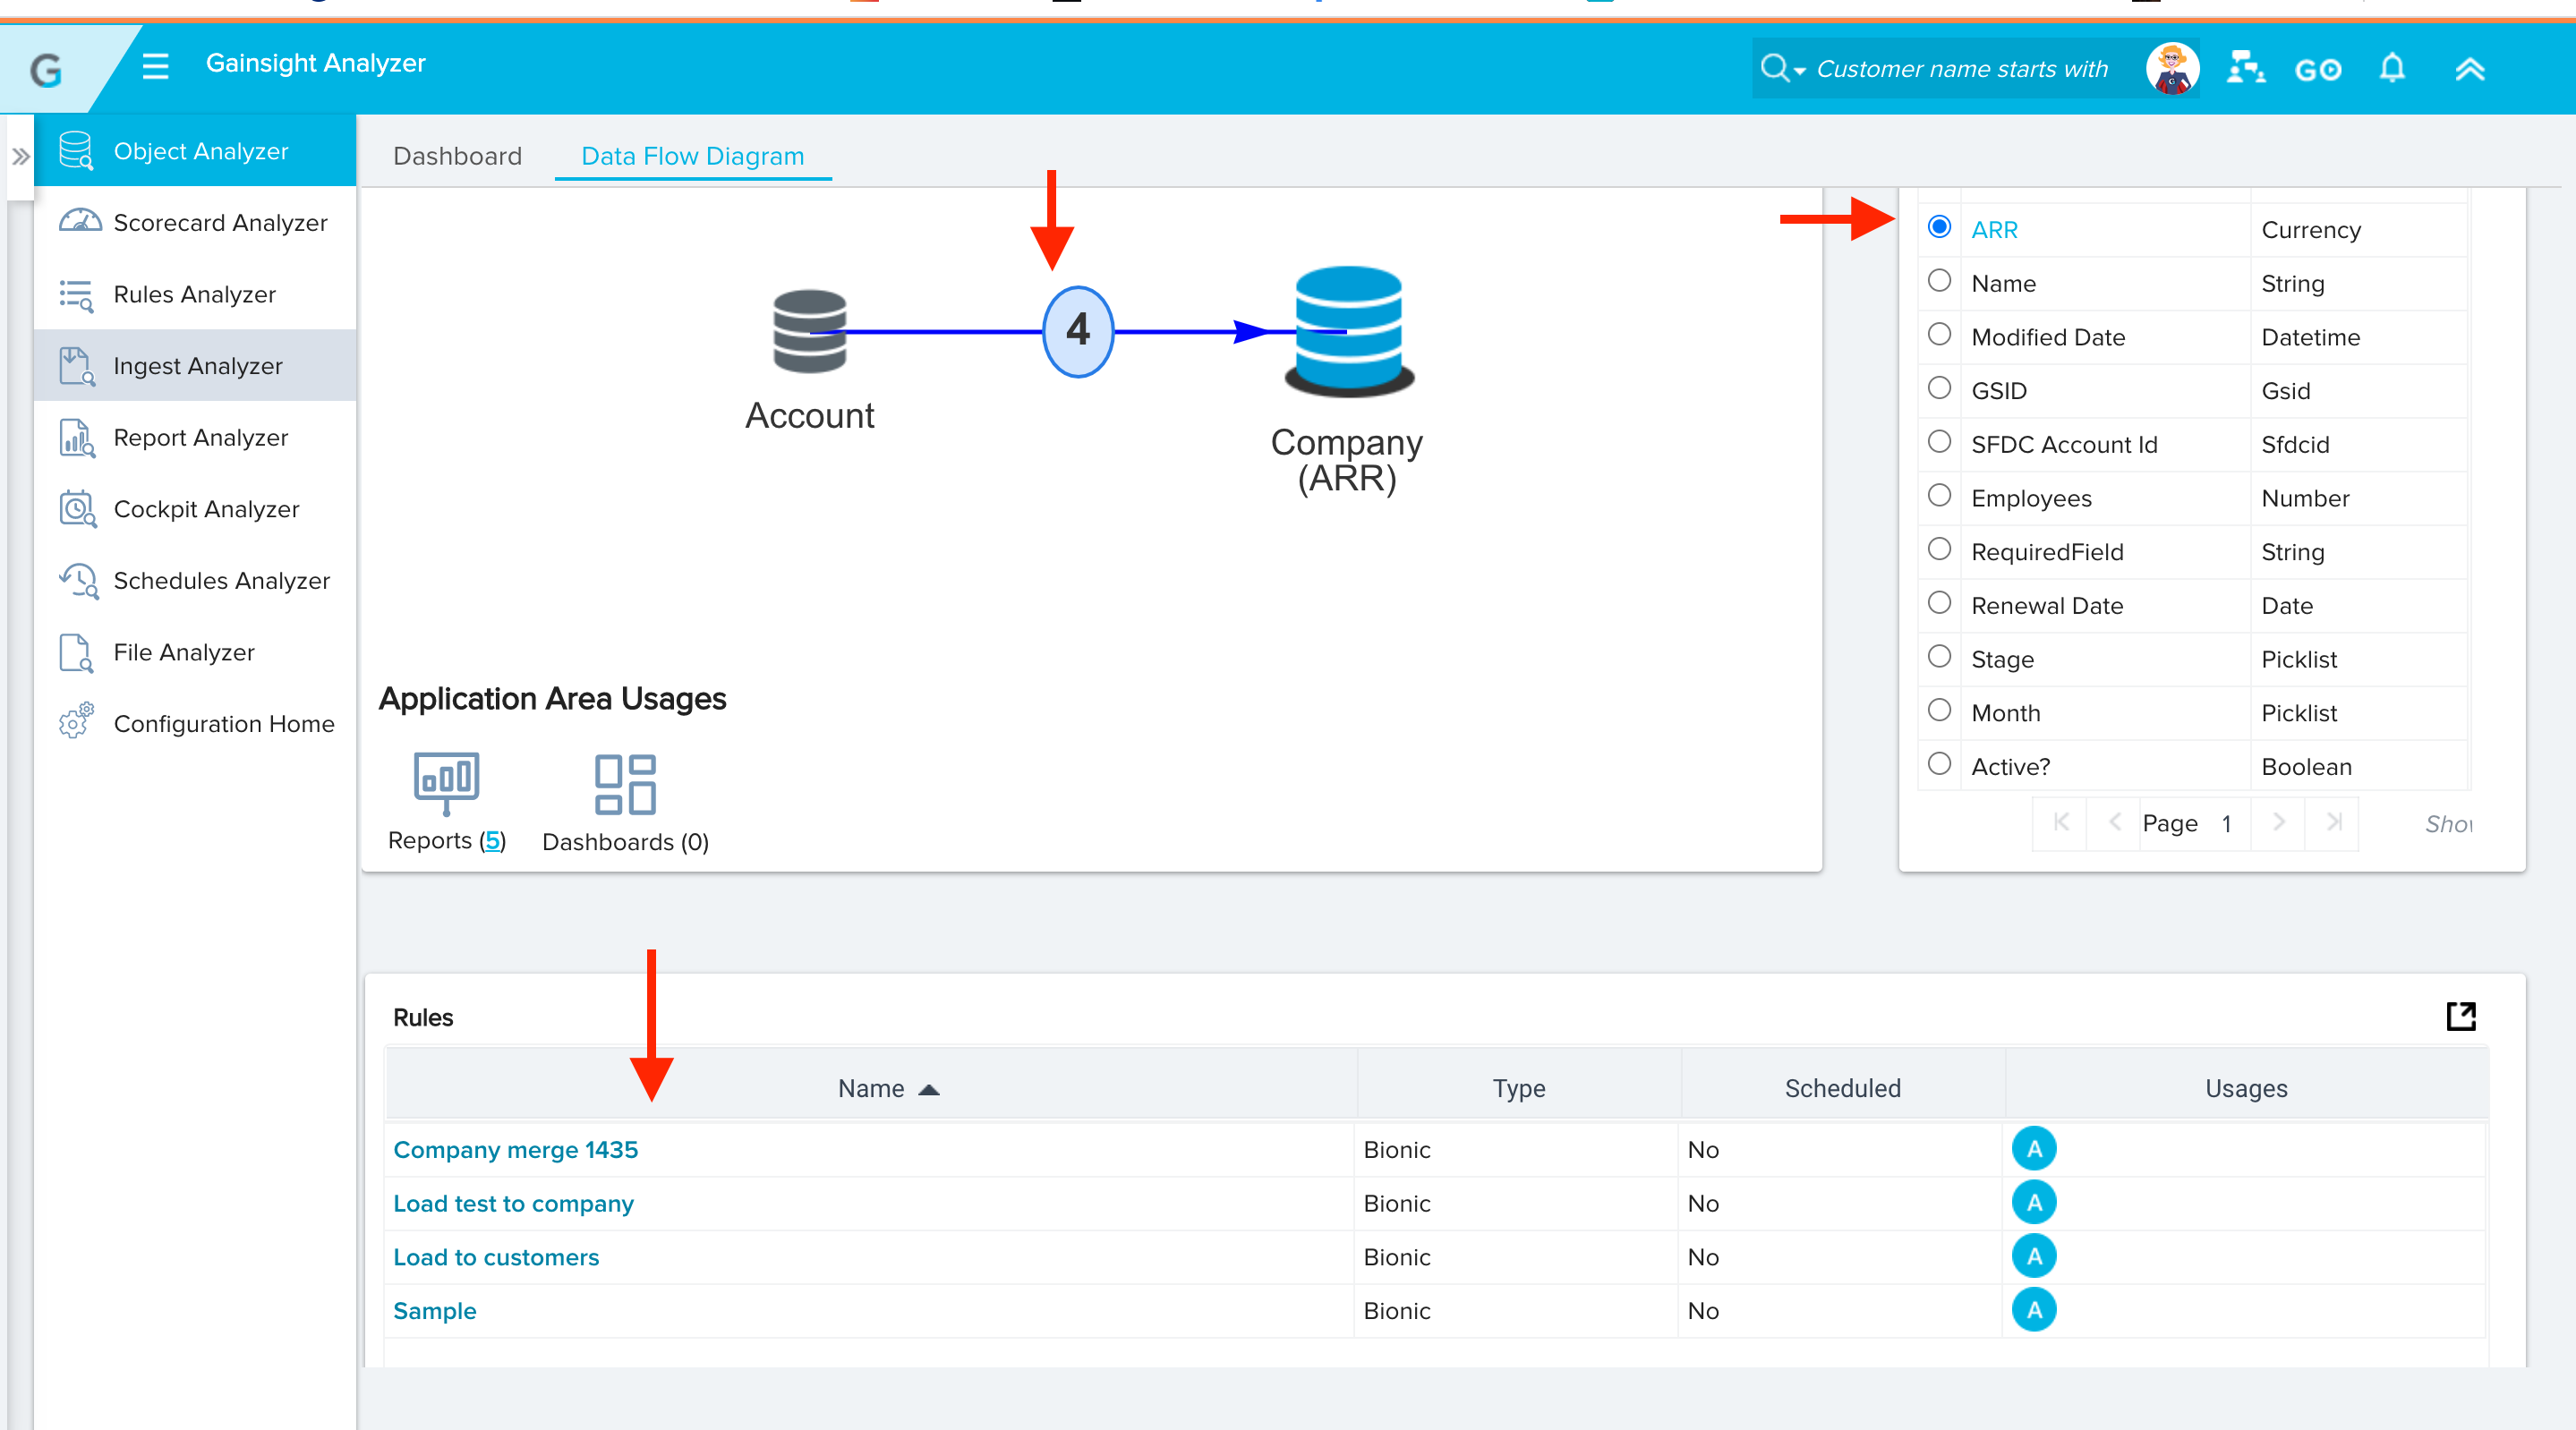Click the GO icon in header
The image size is (2576, 1430).
point(2317,70)
